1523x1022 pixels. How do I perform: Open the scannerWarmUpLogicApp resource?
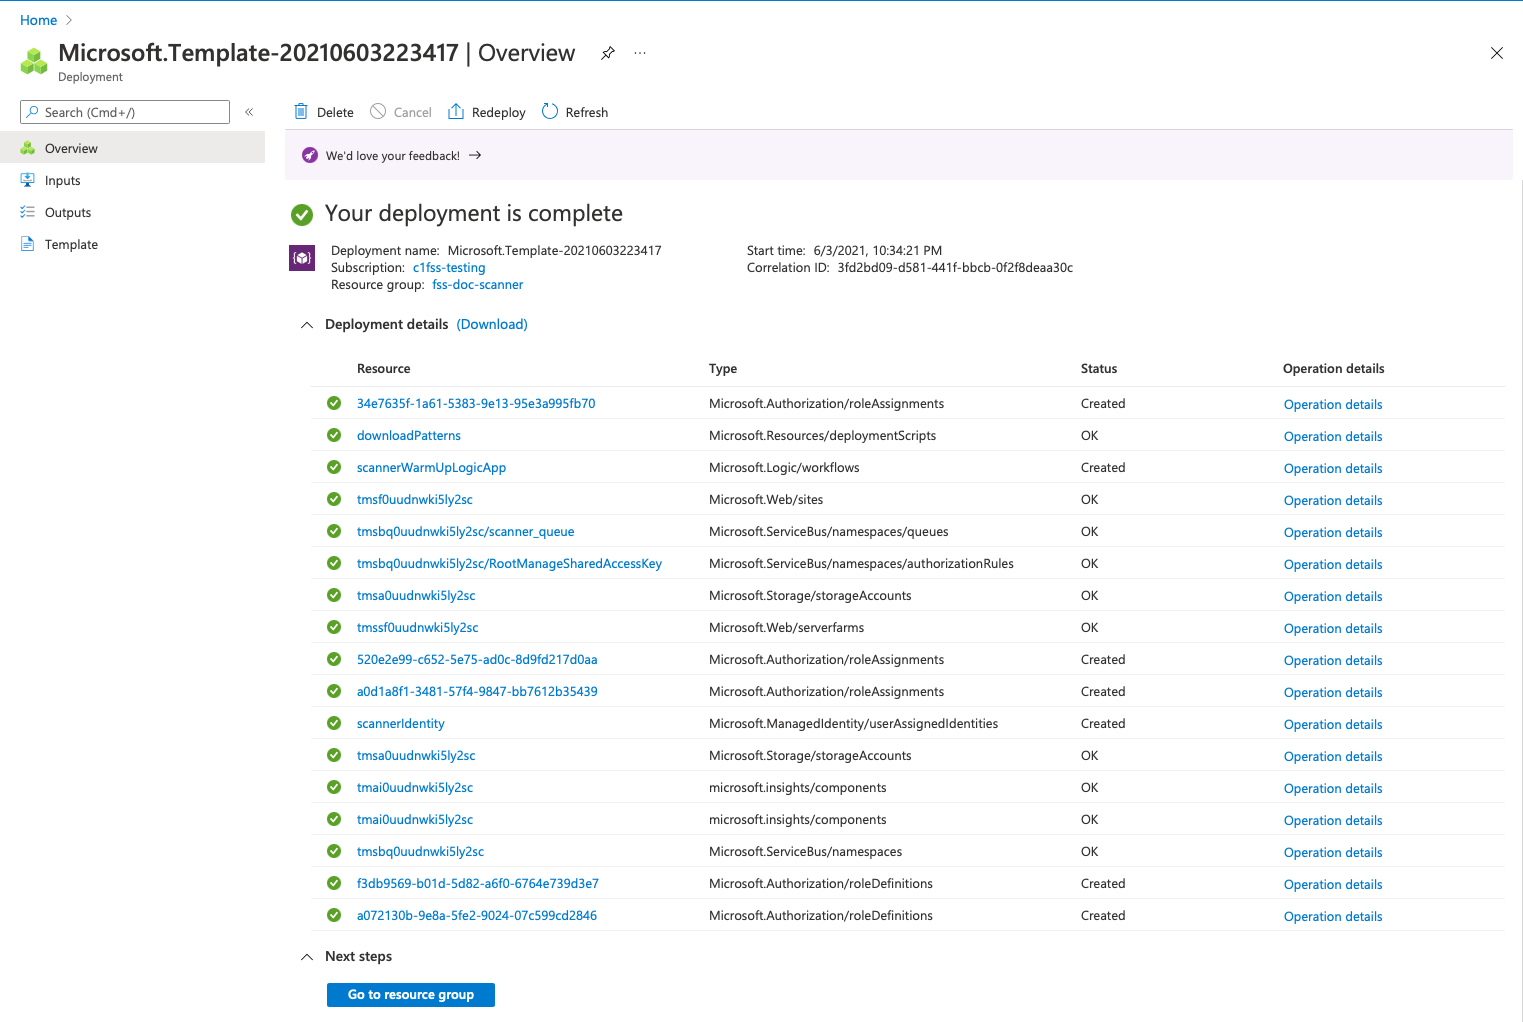click(x=431, y=468)
